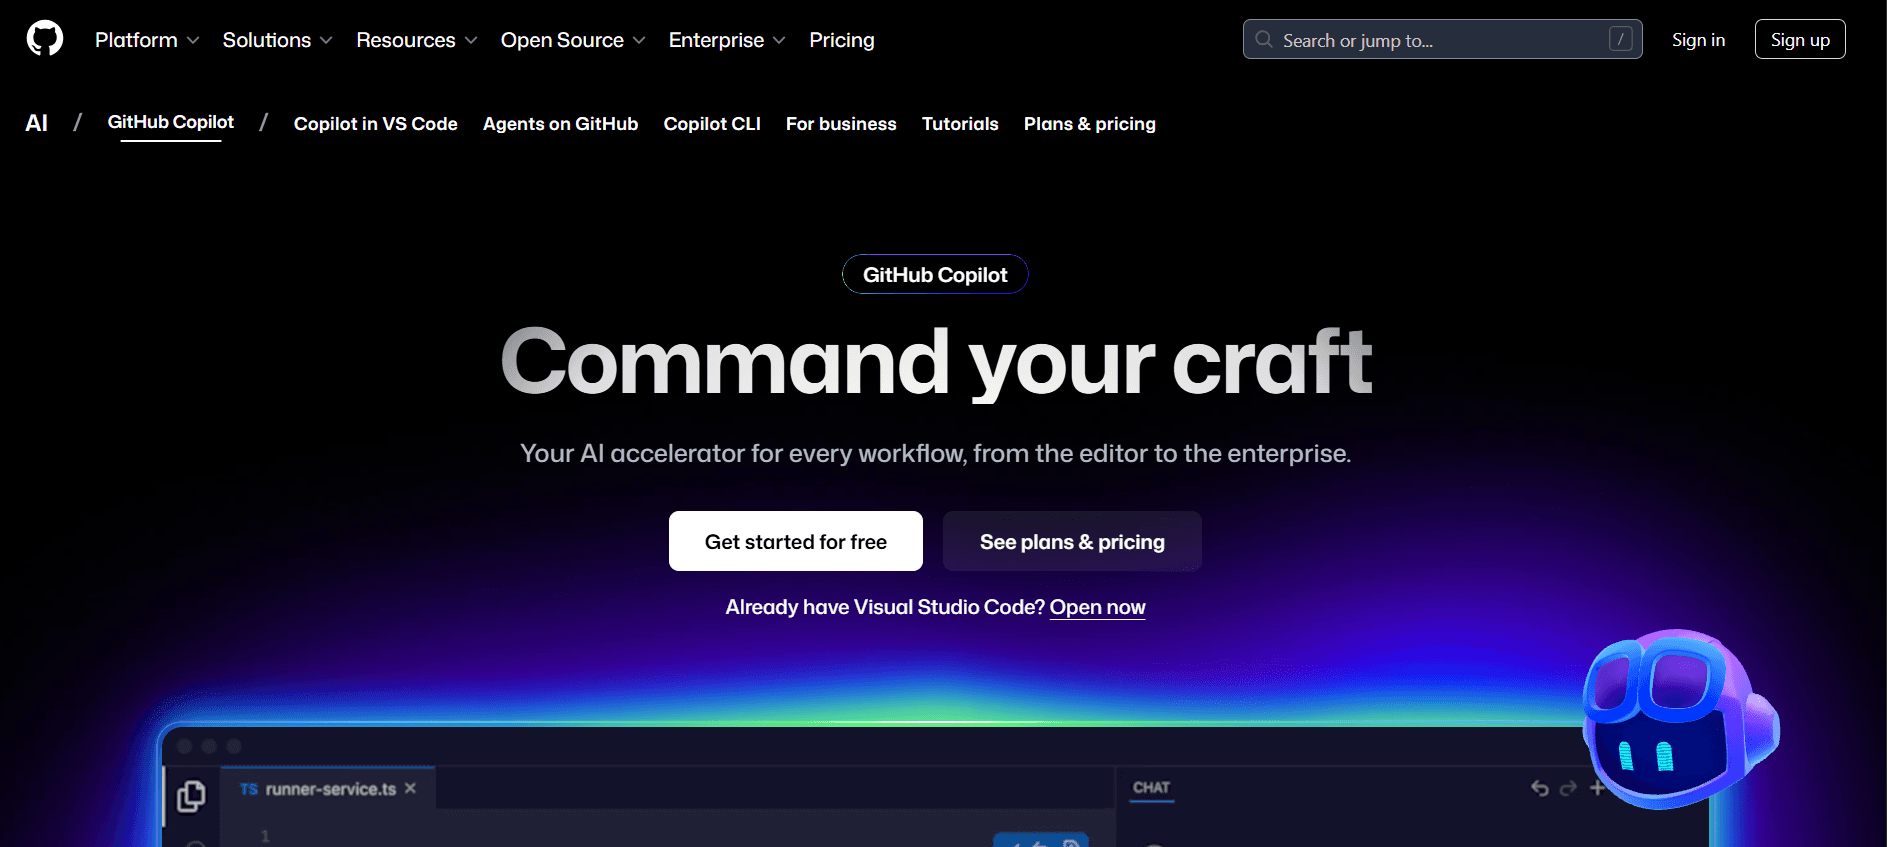This screenshot has width=1887, height=847.
Task: Open Copilot in VS Code page
Action: [x=376, y=124]
